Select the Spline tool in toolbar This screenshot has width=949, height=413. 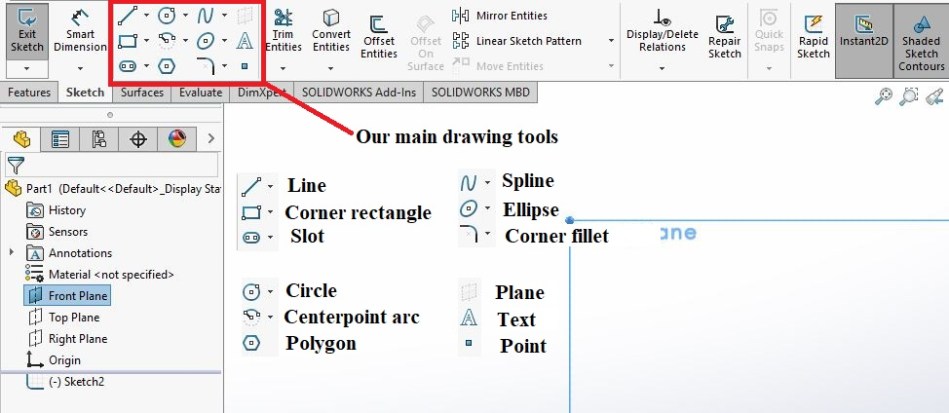206,16
